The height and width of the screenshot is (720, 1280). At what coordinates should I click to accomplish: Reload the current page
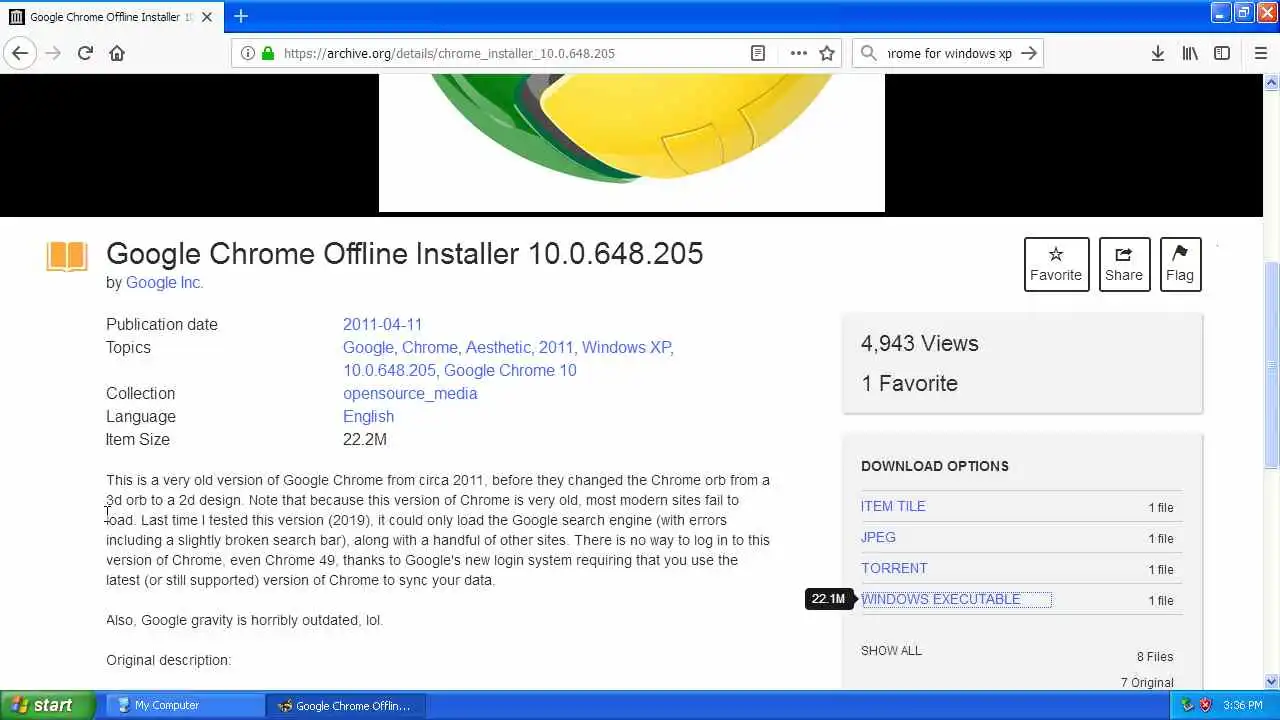point(85,53)
